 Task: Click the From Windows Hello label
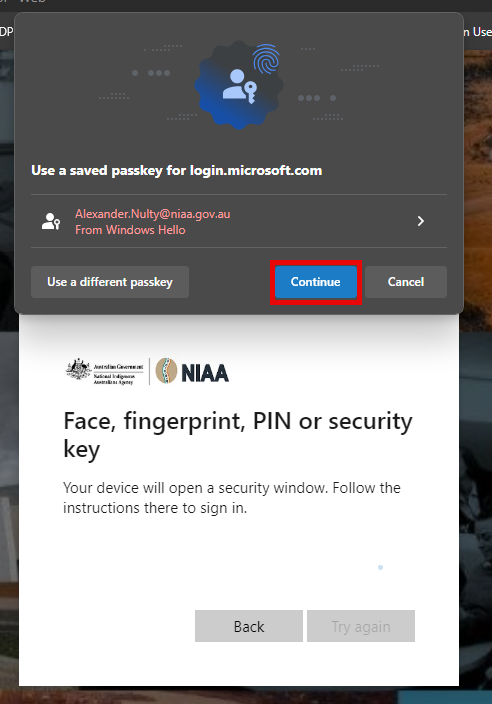point(130,230)
